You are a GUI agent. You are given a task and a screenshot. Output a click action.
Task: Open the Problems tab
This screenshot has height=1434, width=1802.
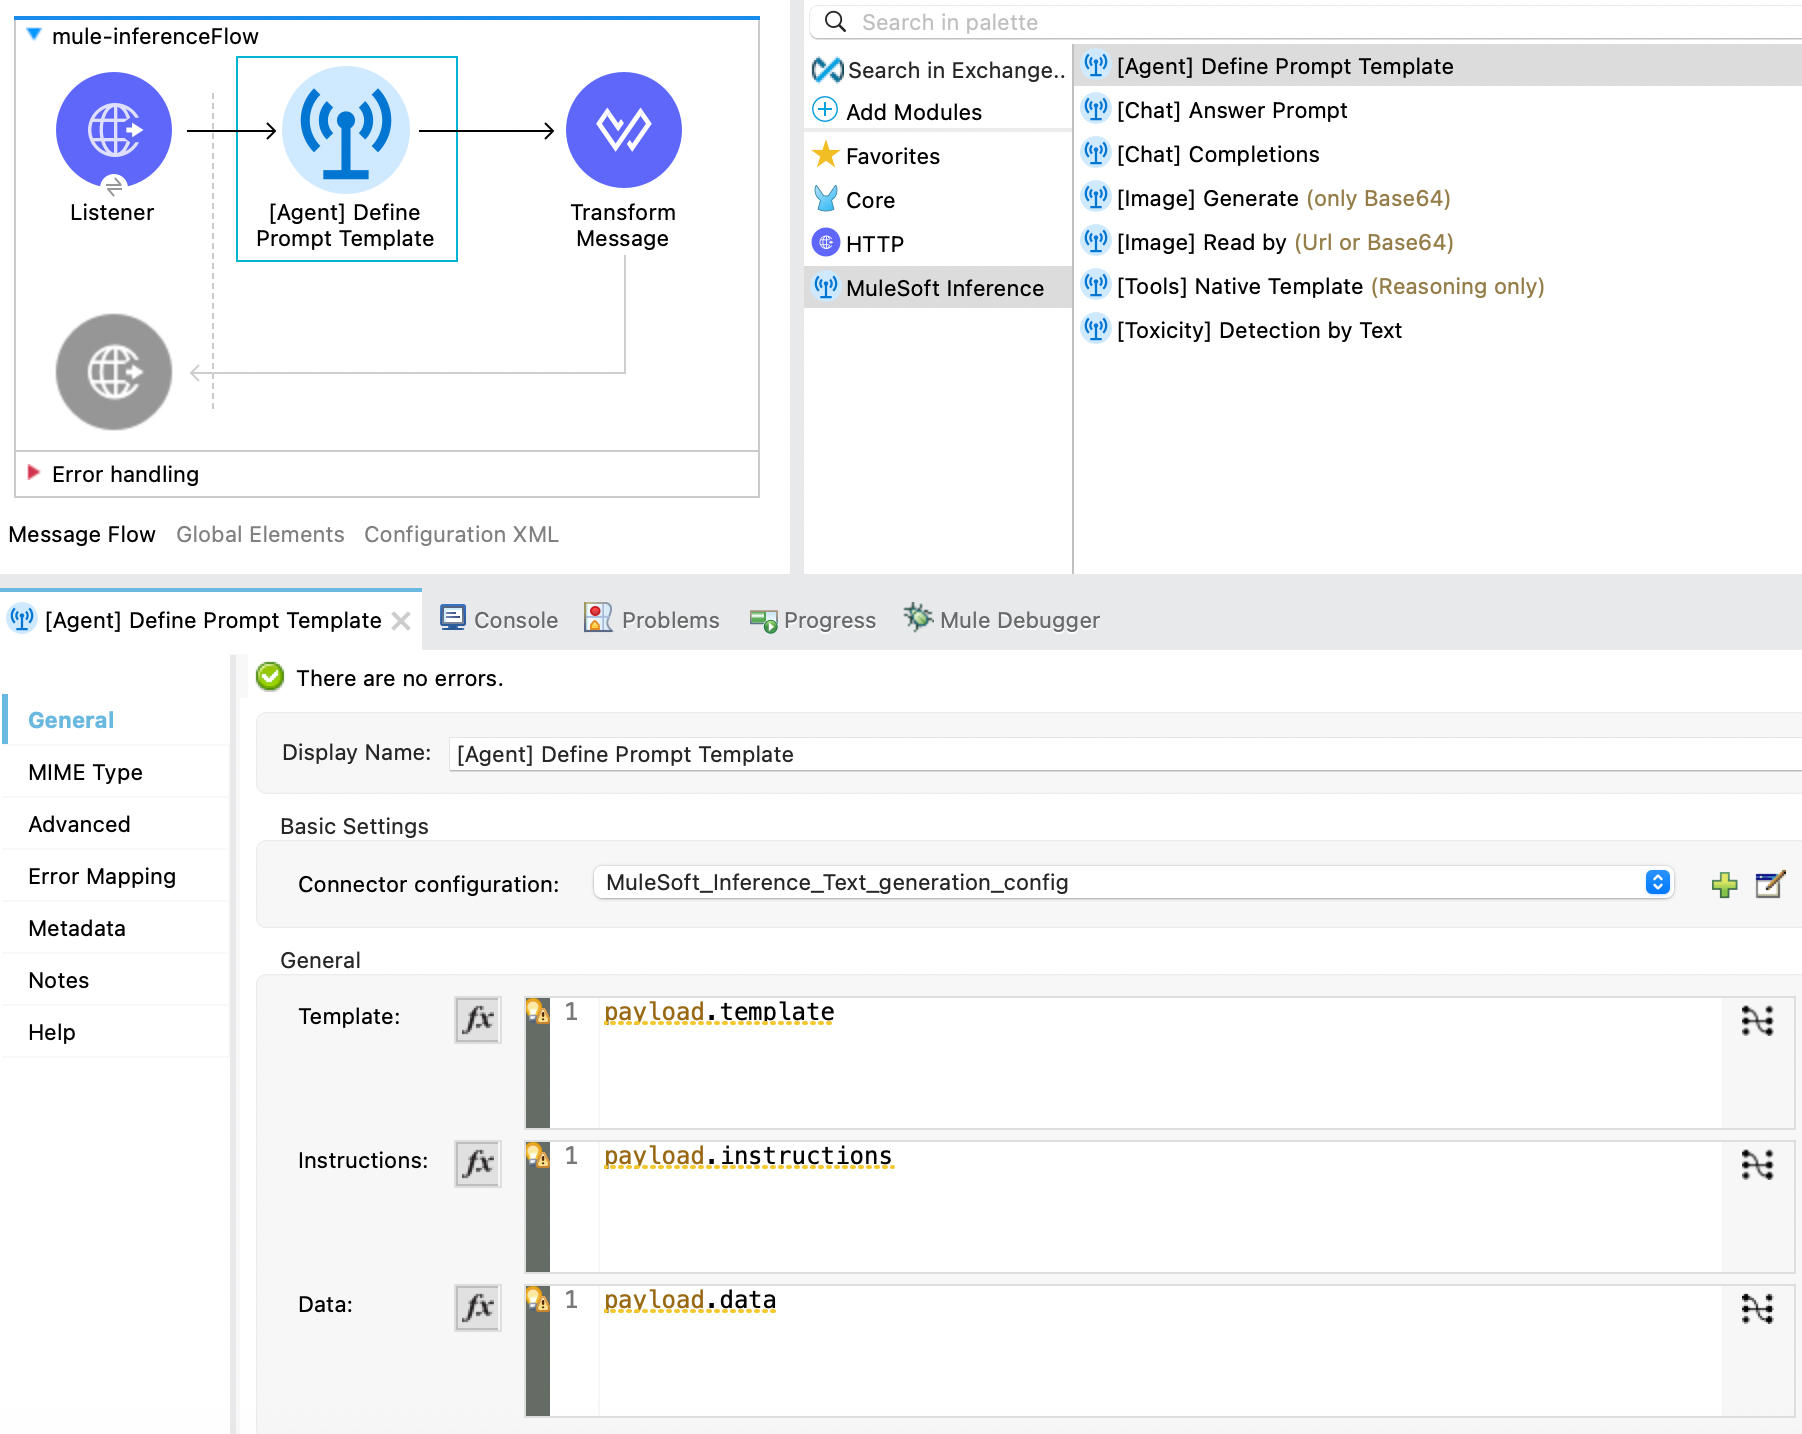(652, 620)
